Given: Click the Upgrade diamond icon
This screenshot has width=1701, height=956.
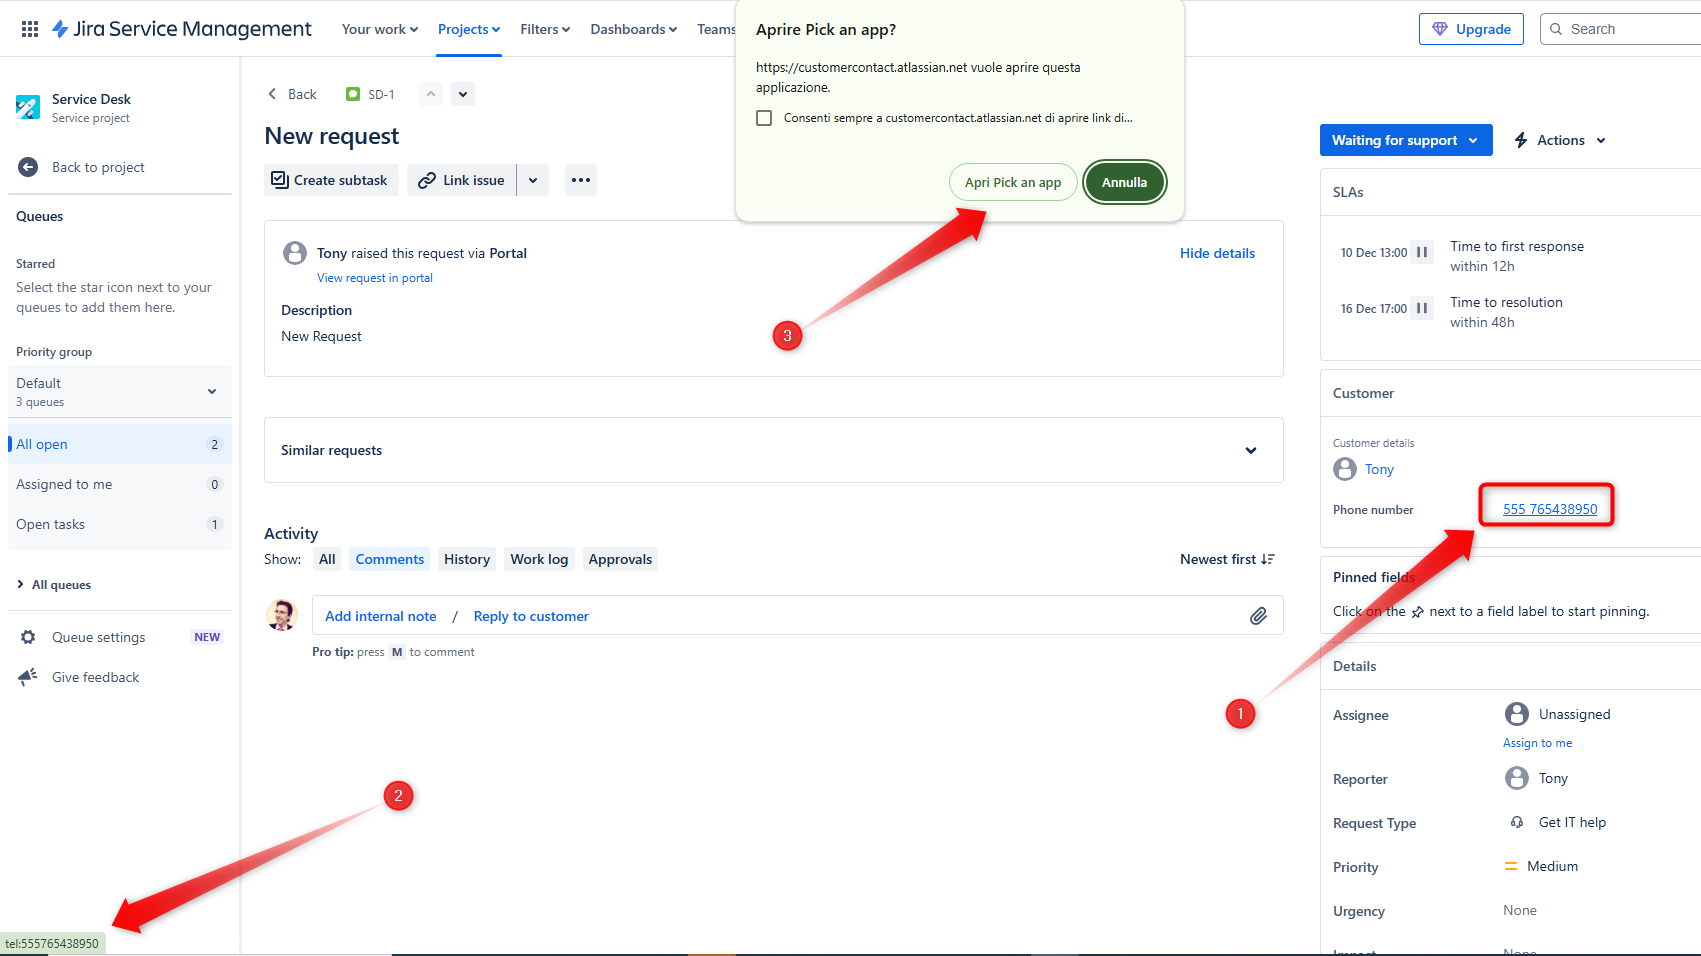Looking at the screenshot, I should pyautogui.click(x=1440, y=29).
